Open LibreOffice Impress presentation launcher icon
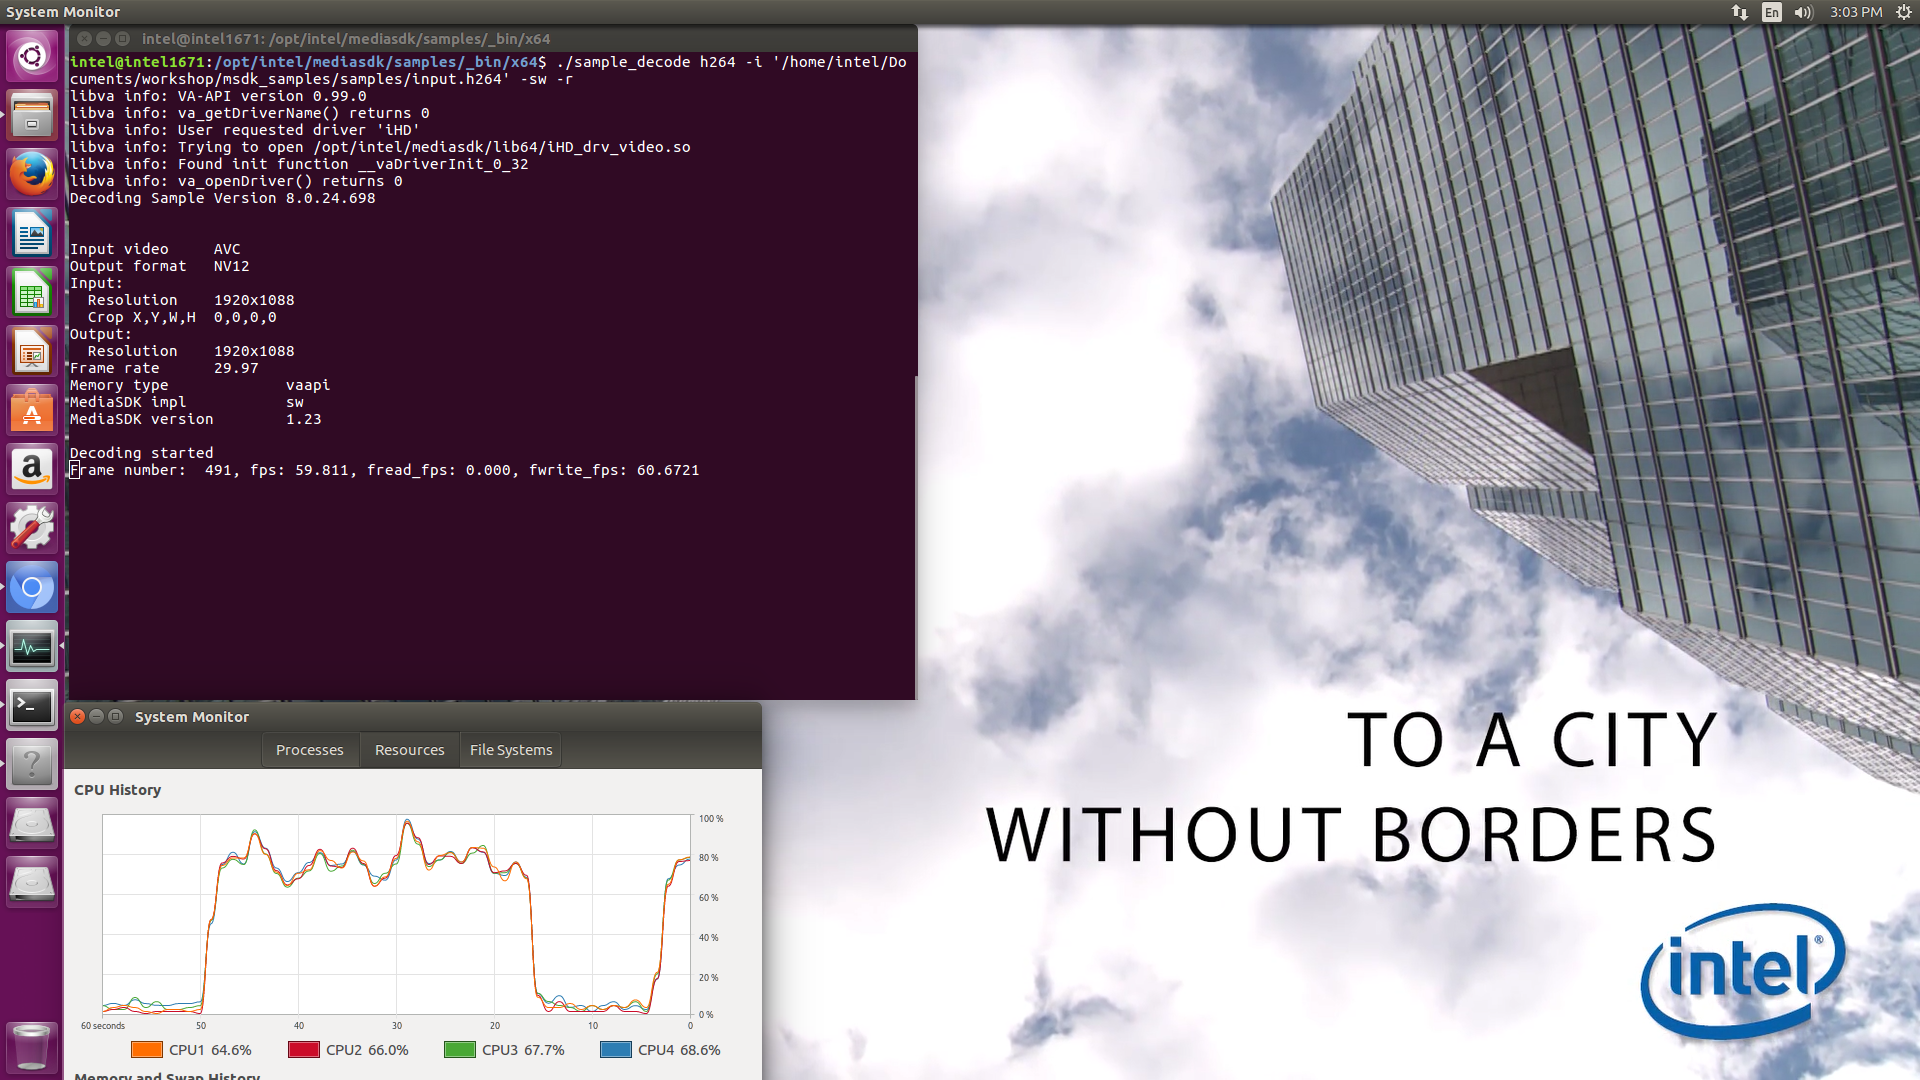This screenshot has width=1920, height=1080. [32, 352]
